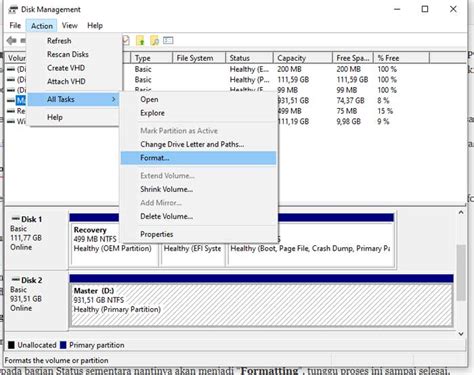Click the highlighted Format option
Image resolution: width=474 pixels, height=375 pixels.
199,158
